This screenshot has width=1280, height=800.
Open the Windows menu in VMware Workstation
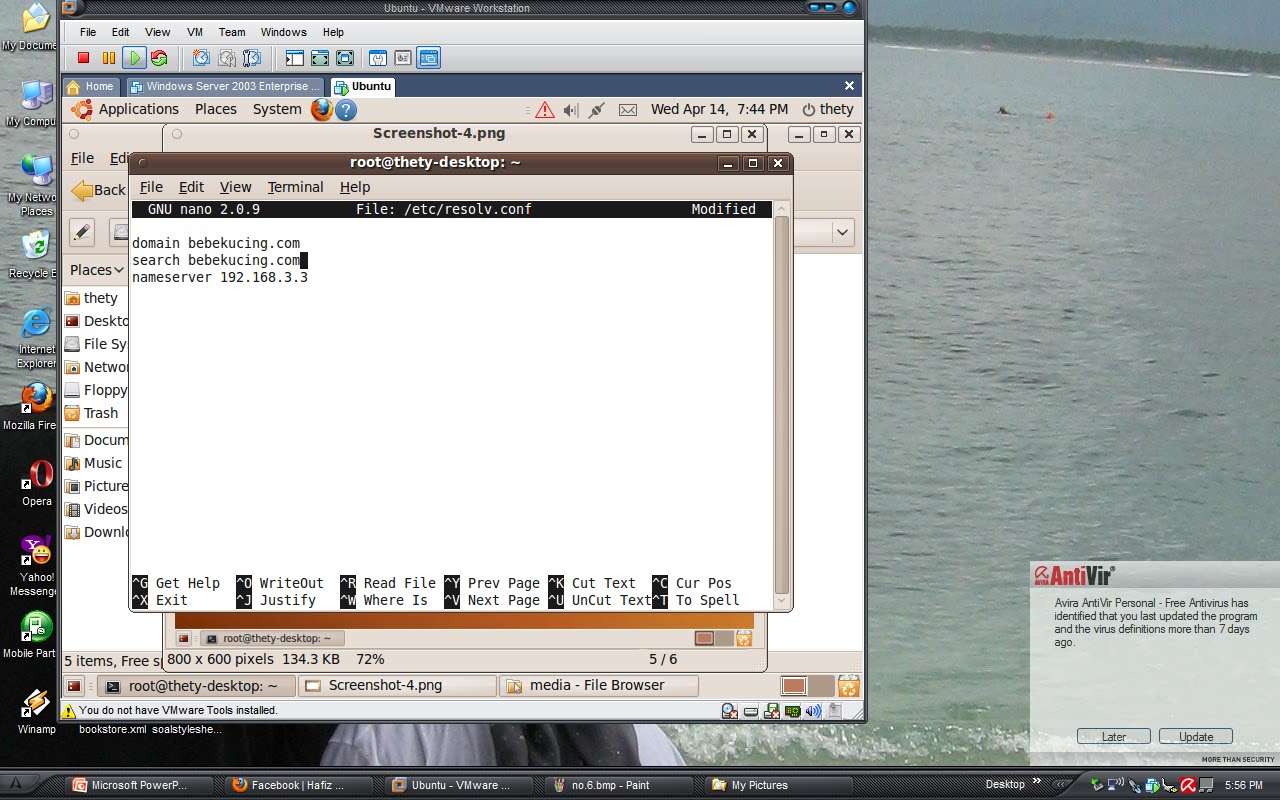(x=284, y=32)
